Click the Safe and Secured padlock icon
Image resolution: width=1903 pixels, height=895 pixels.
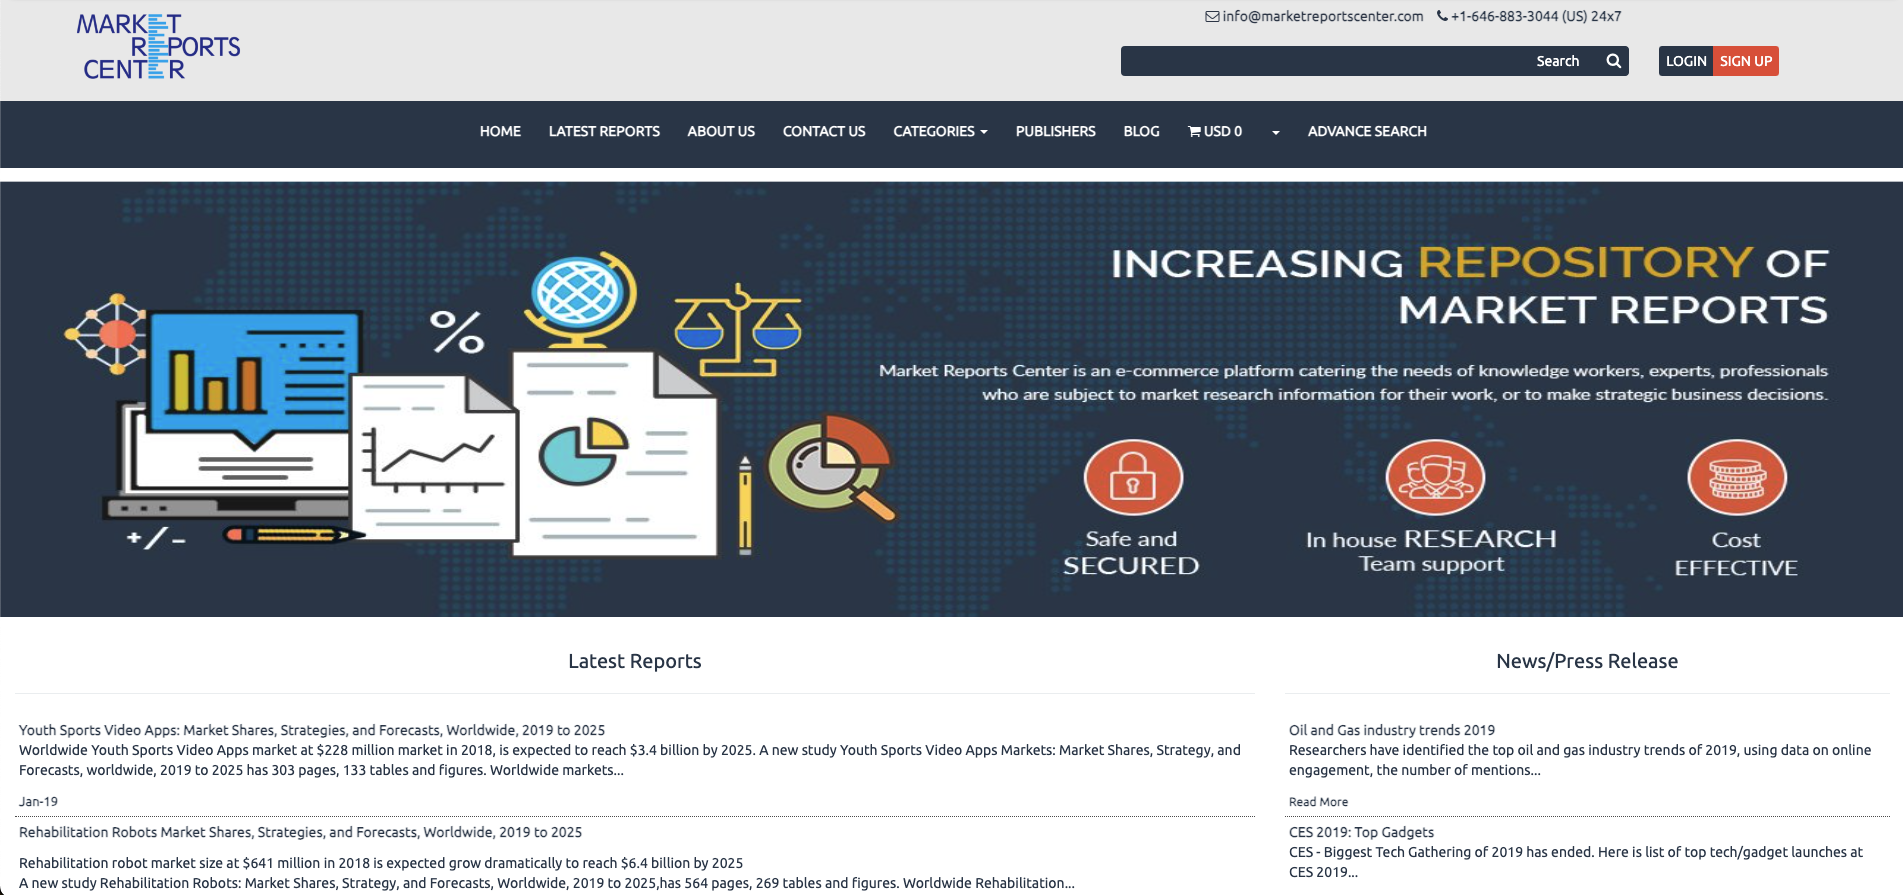click(1133, 477)
